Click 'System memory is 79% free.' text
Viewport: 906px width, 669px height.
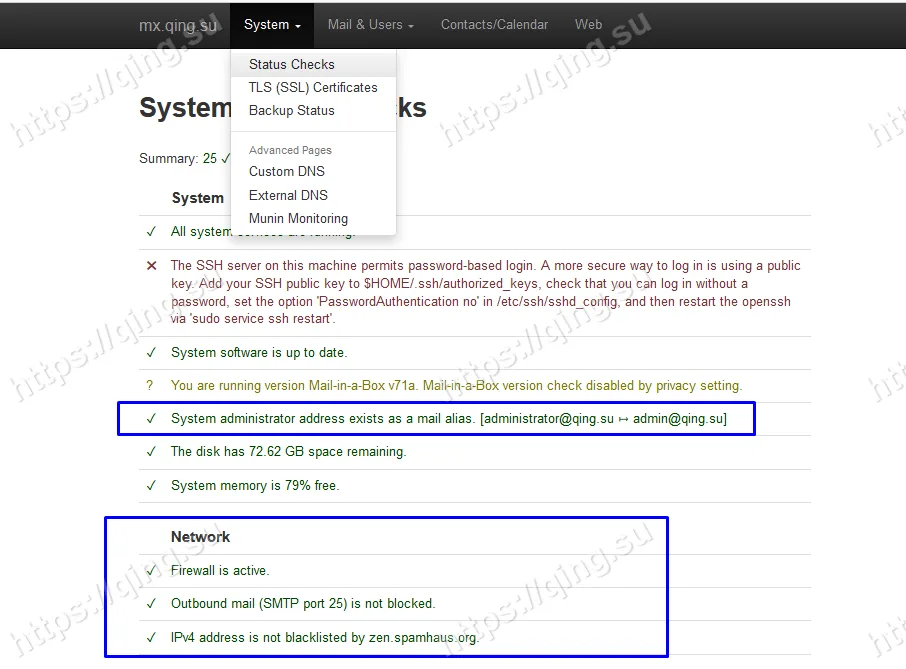click(x=255, y=485)
